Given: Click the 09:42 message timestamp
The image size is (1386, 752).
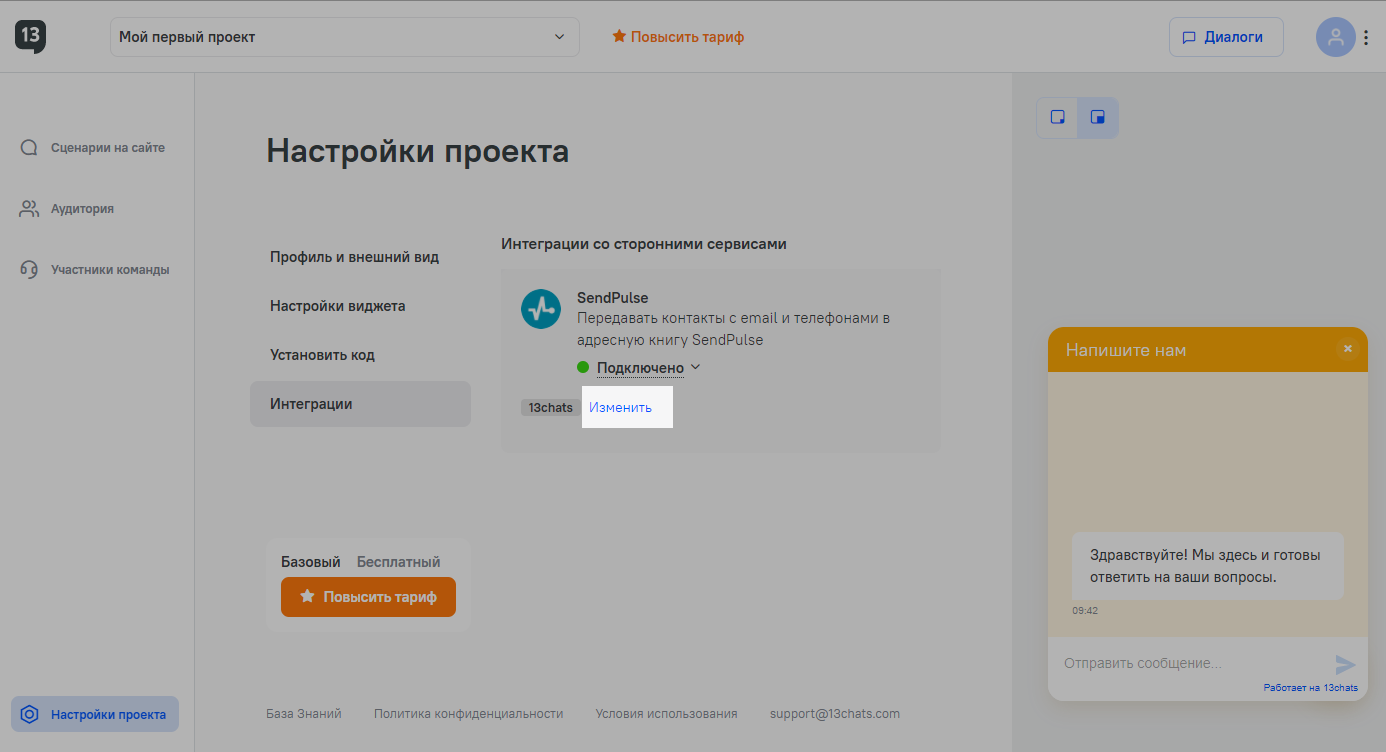Looking at the screenshot, I should tap(1085, 610).
